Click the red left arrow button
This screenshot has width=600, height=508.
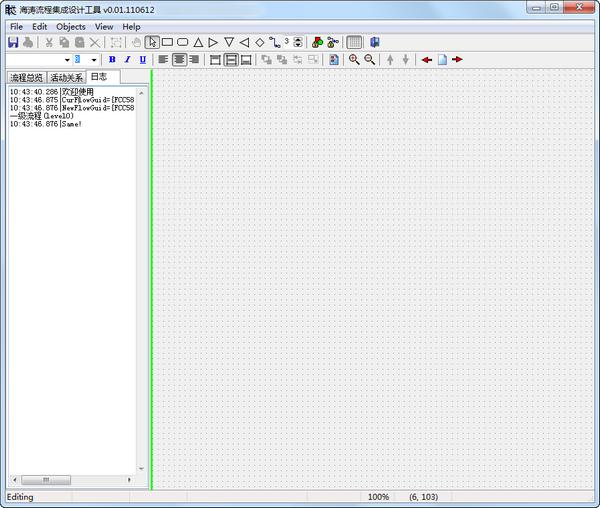[x=427, y=60]
